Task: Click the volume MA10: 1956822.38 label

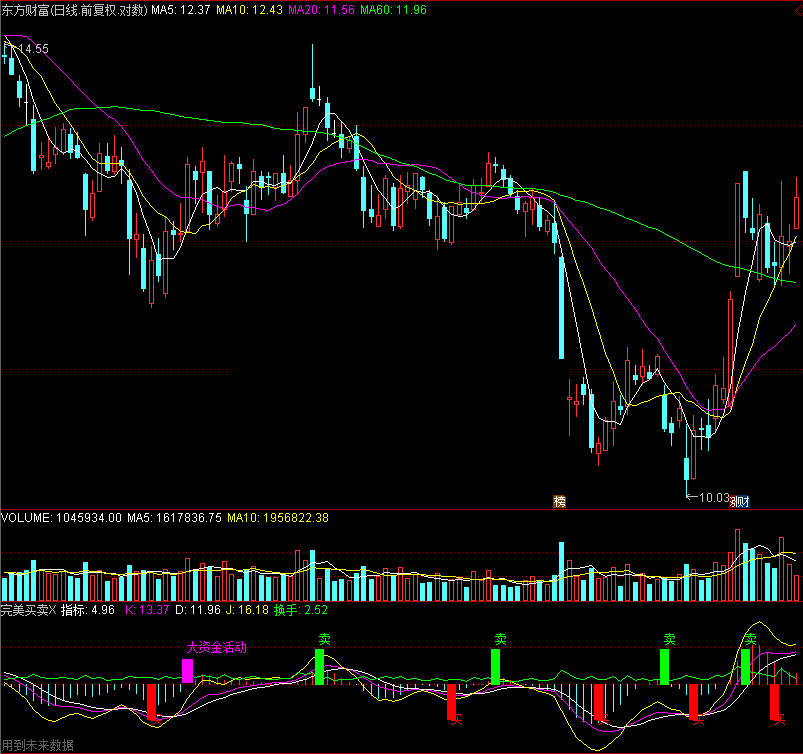Action: (x=278, y=518)
